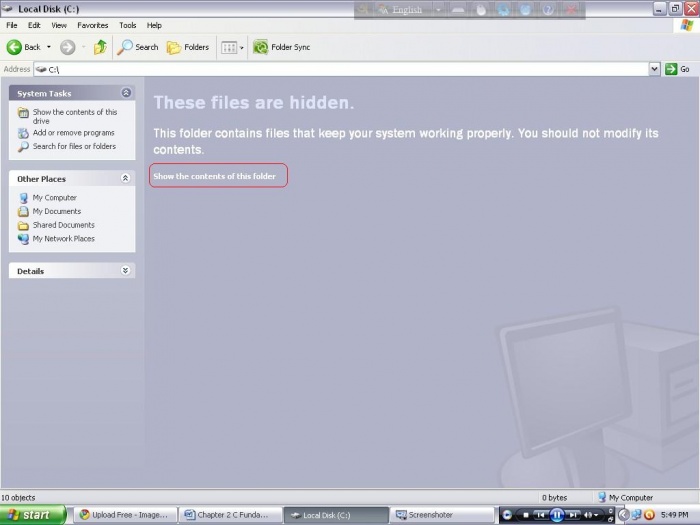700x525 pixels.
Task: Expand the Details panel
Action: coord(125,271)
